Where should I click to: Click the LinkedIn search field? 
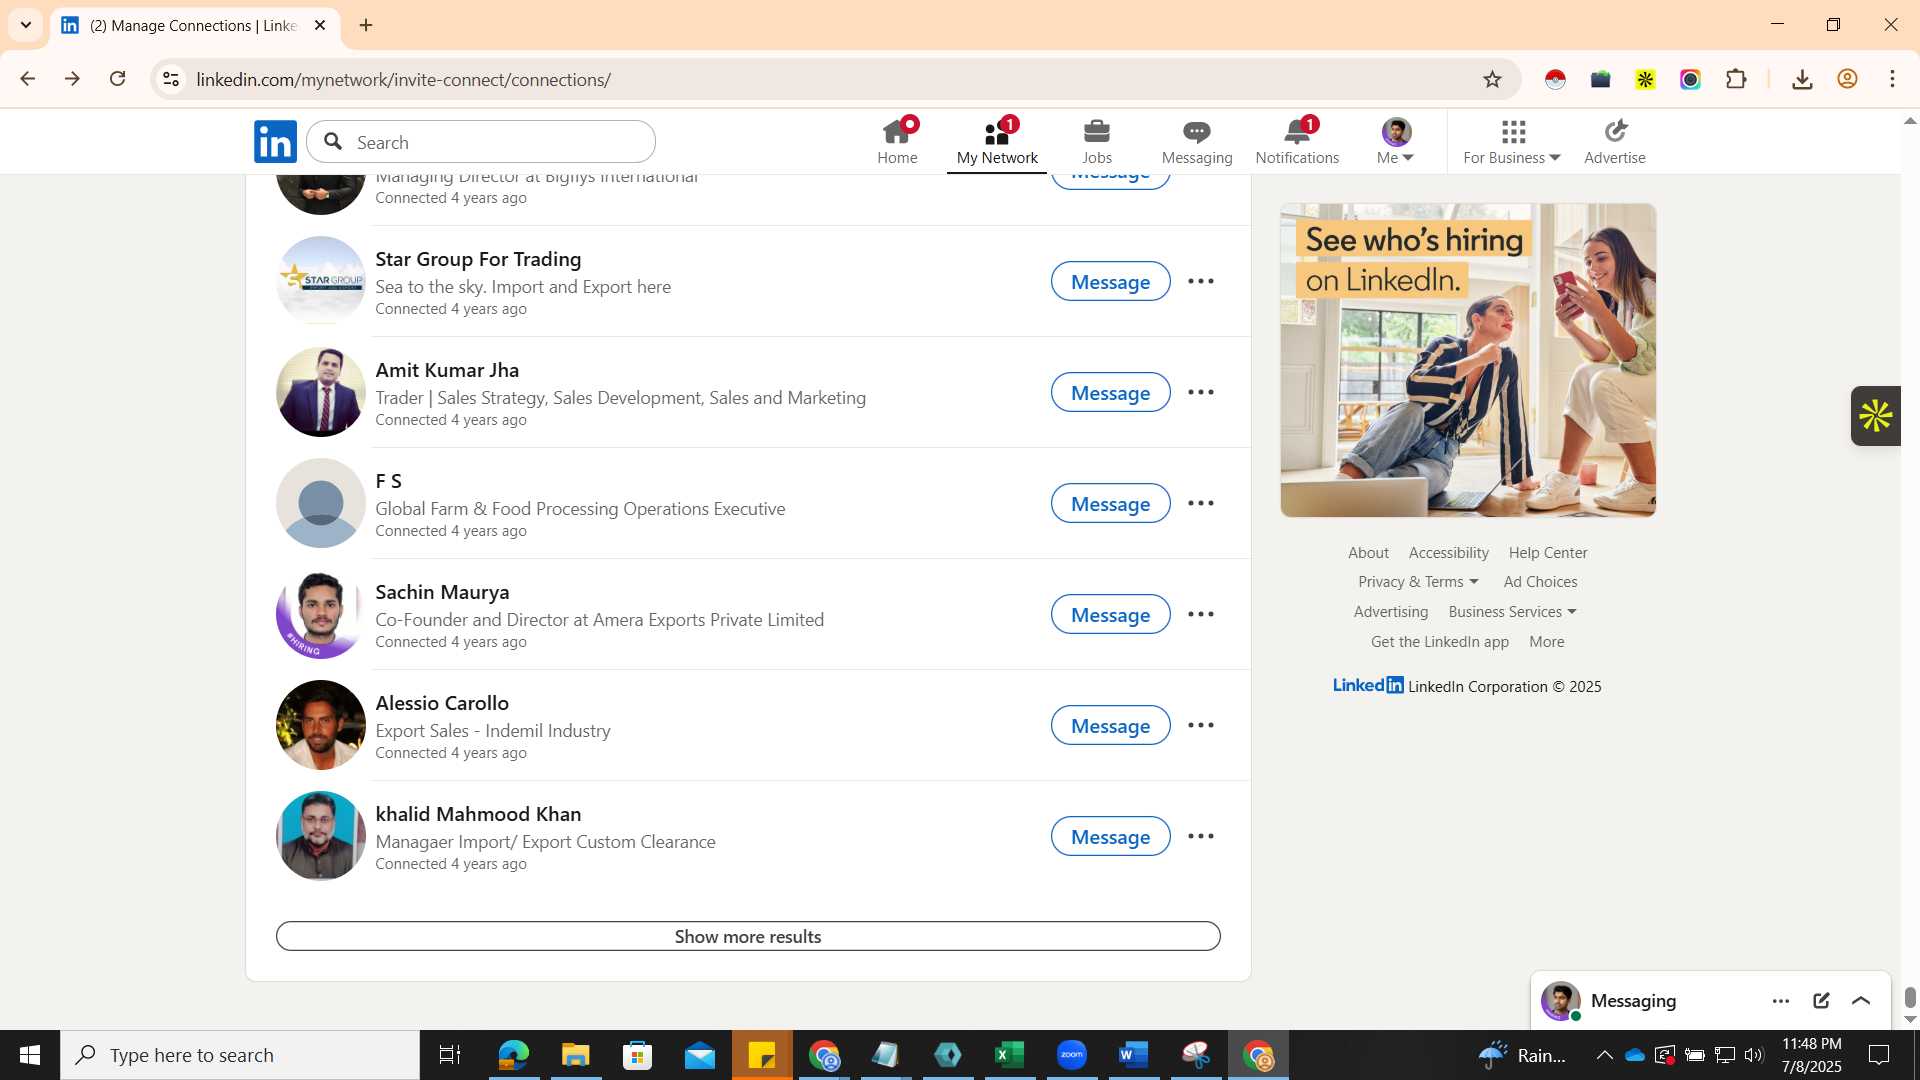481,142
